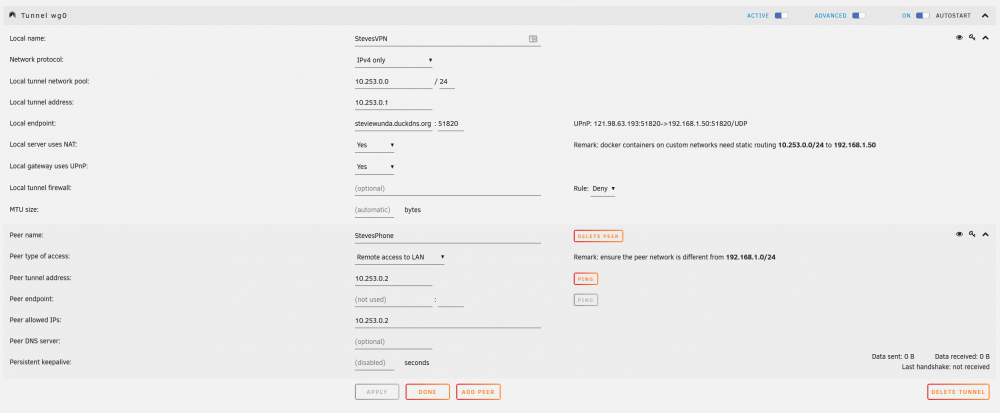Click the Local tunnel firewall optional field
The width and height of the screenshot is (1000, 413).
(448, 189)
